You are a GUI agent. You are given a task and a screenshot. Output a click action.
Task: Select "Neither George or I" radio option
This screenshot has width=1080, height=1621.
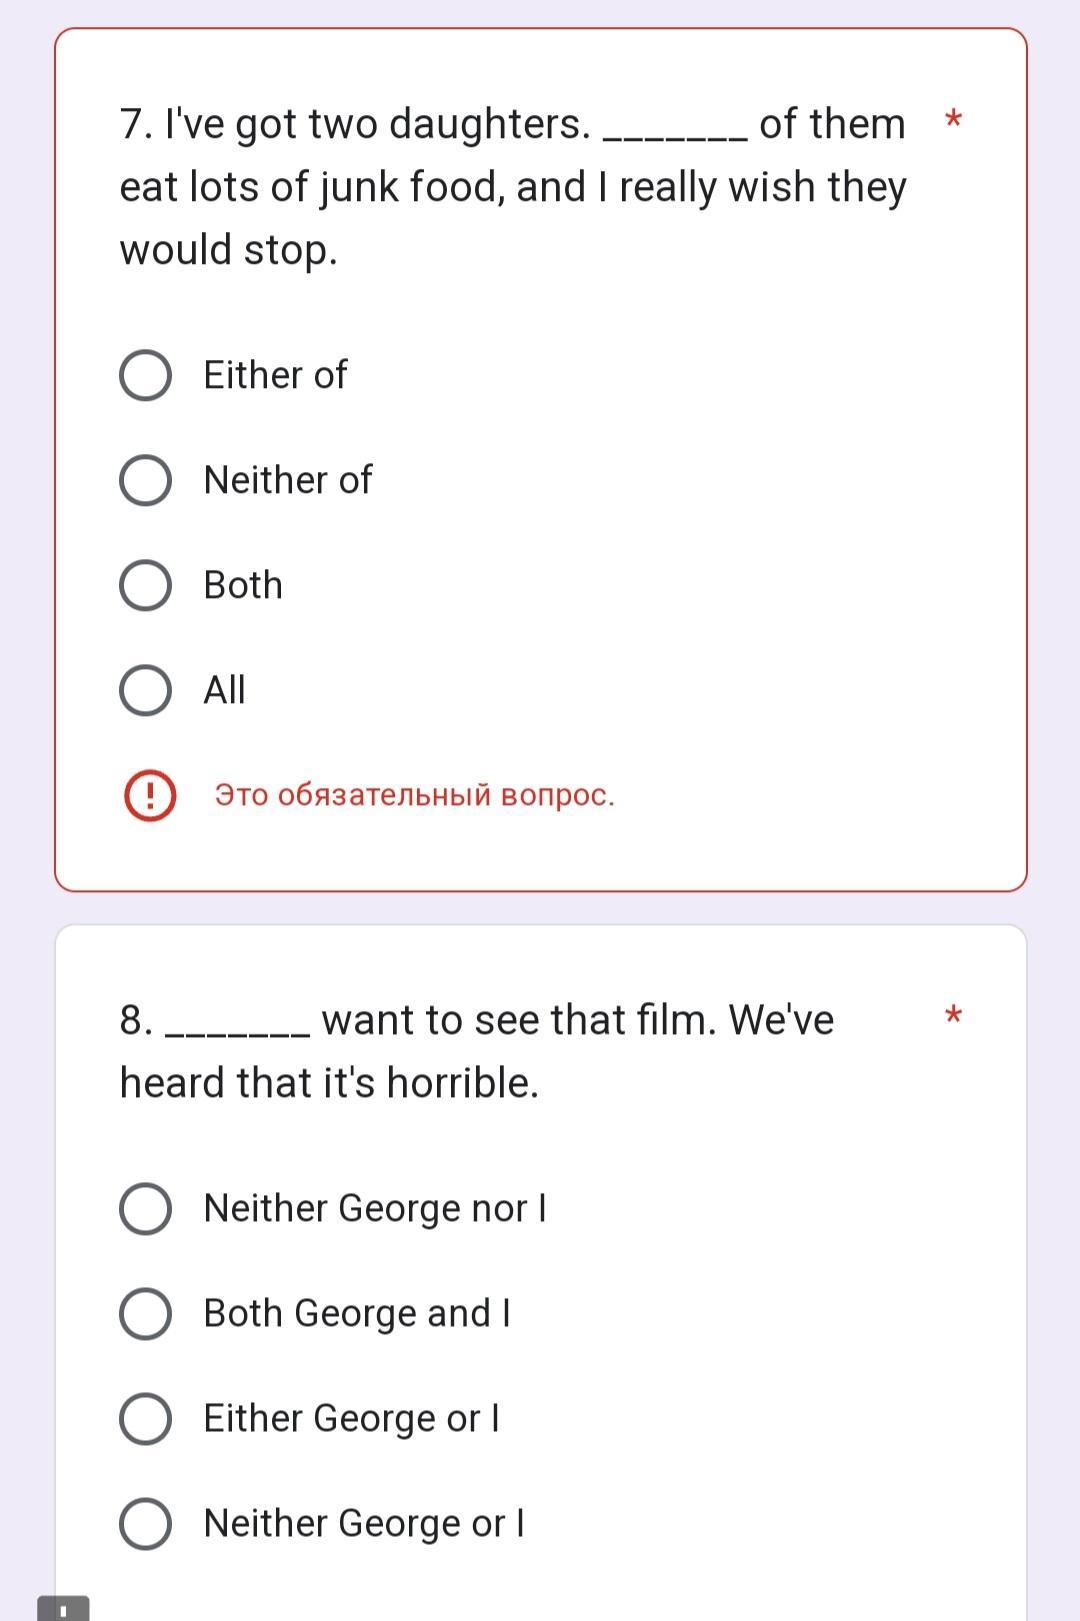(x=145, y=1524)
